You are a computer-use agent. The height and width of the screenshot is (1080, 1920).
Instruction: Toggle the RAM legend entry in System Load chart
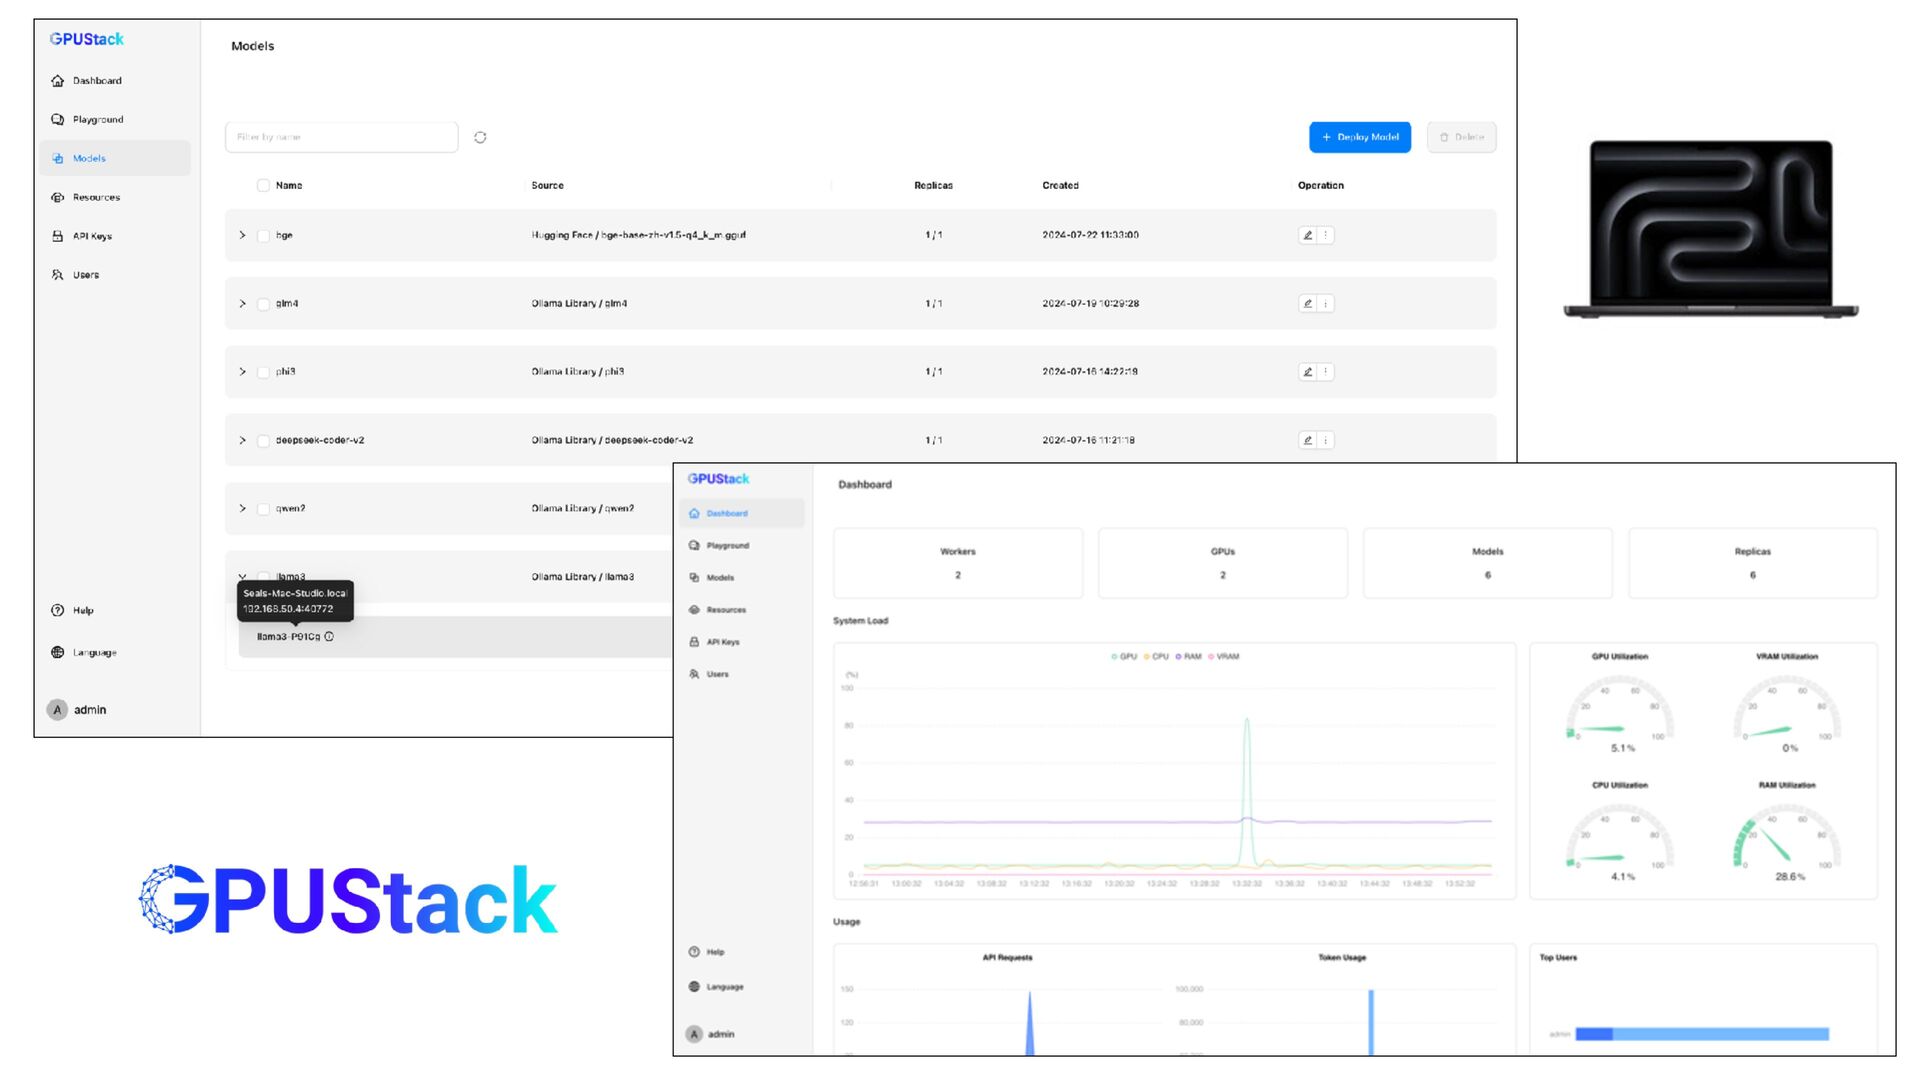pyautogui.click(x=1188, y=657)
